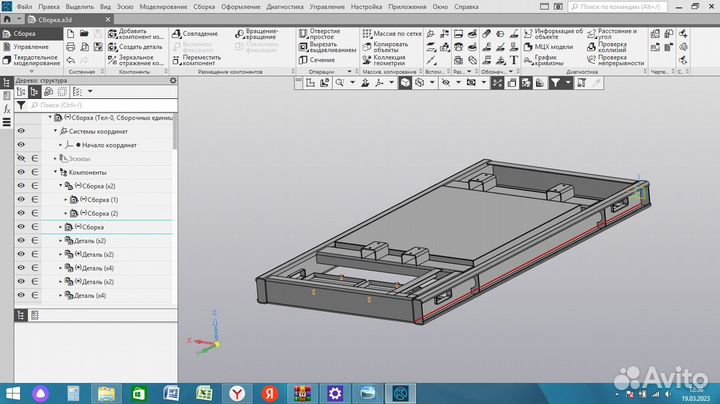
Task: Toggle inclusion icon next to Сборка (x2)
Action: pyautogui.click(x=35, y=186)
